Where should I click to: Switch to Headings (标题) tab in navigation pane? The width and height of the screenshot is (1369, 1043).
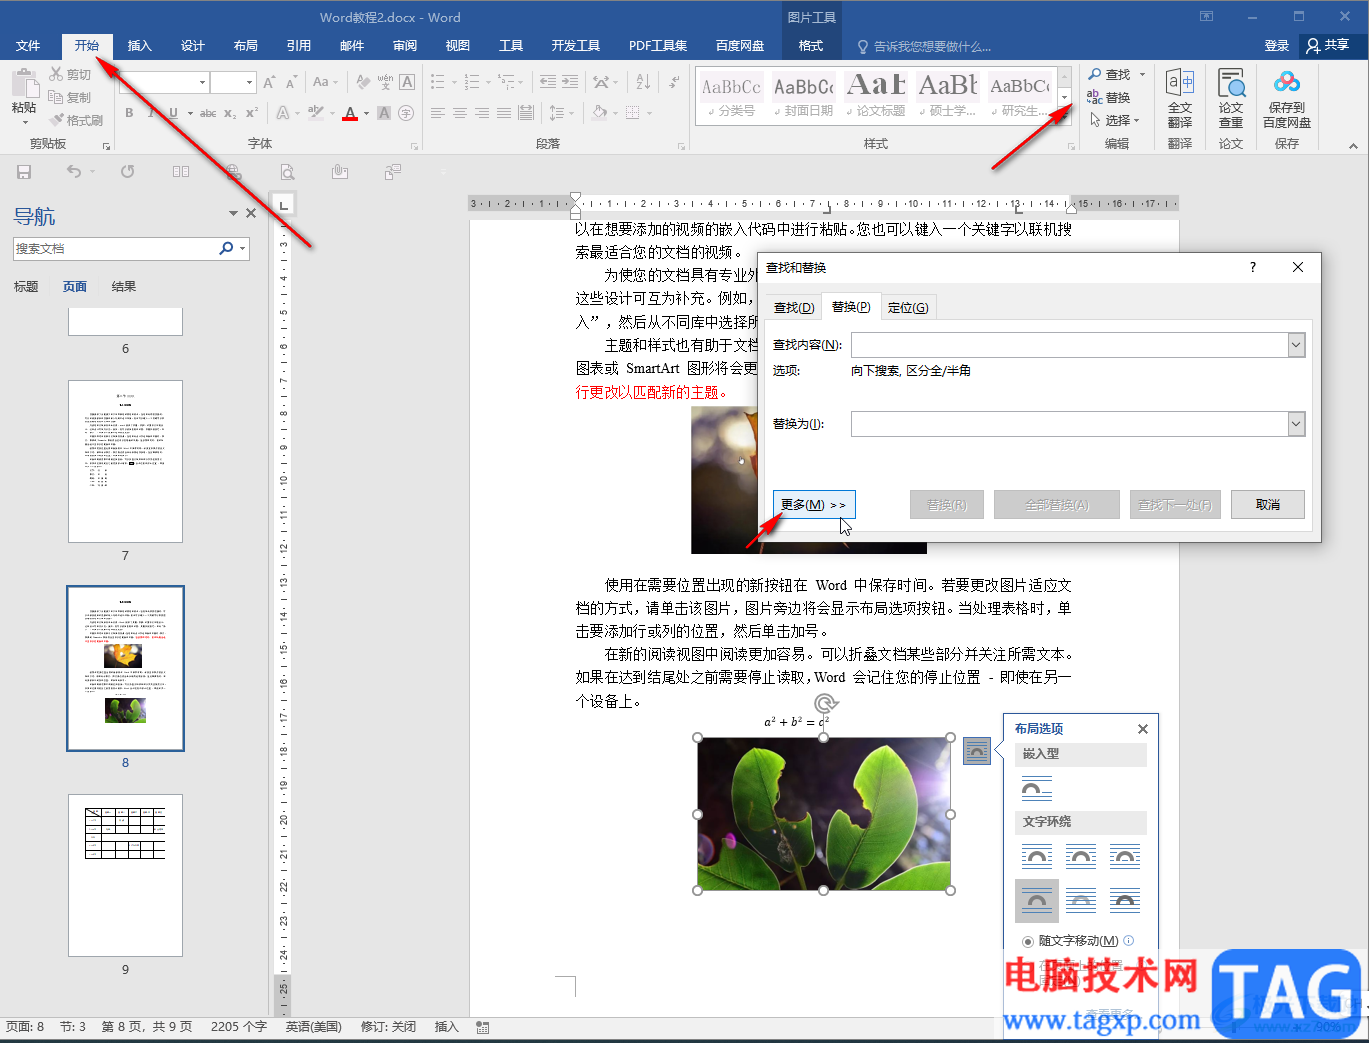(26, 287)
